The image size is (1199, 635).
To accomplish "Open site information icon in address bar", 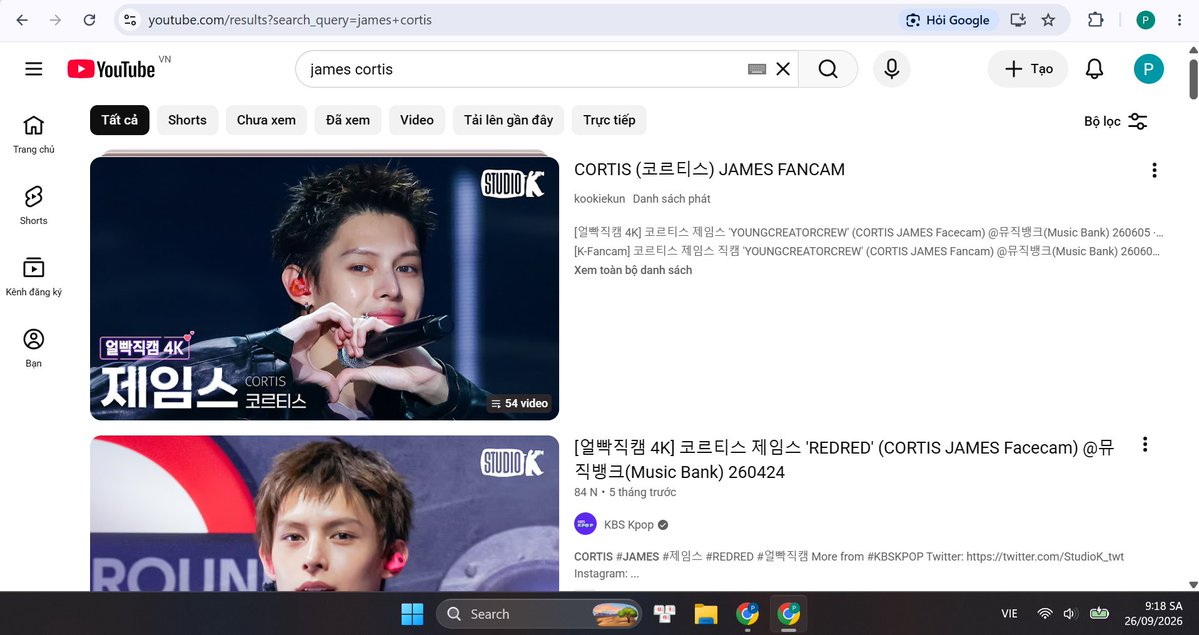I will point(130,20).
